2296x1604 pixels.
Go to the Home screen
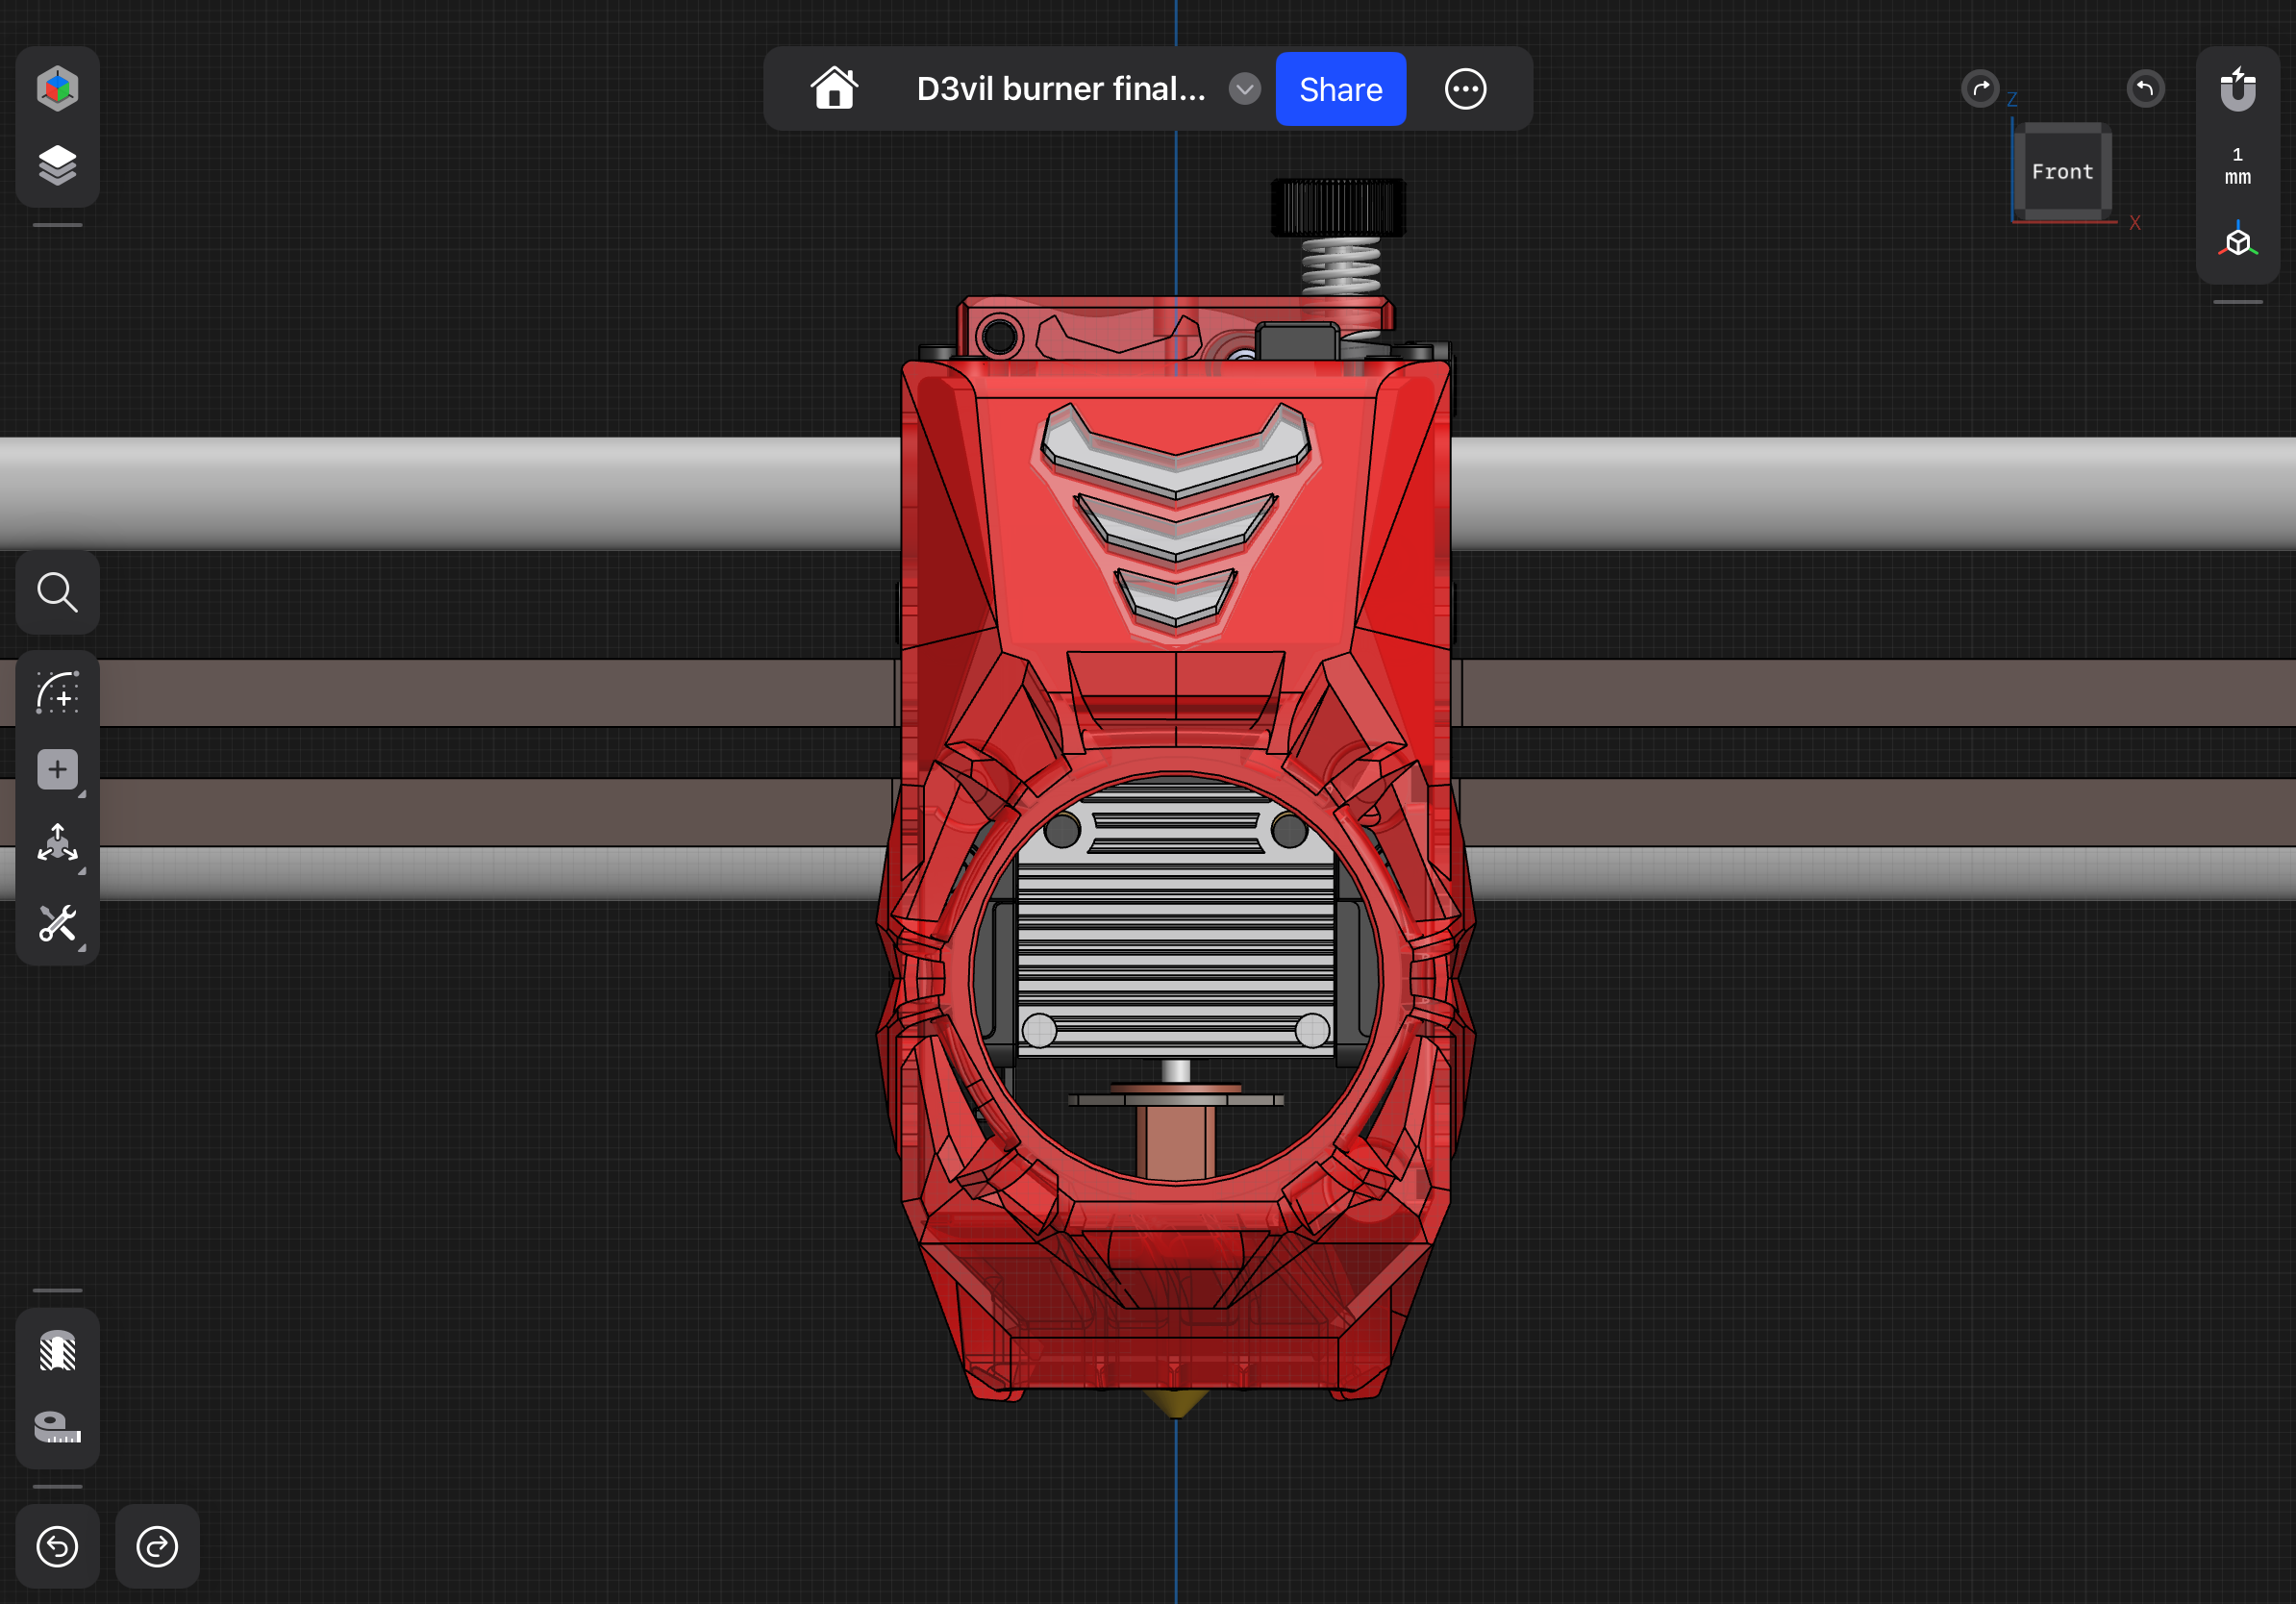835,88
